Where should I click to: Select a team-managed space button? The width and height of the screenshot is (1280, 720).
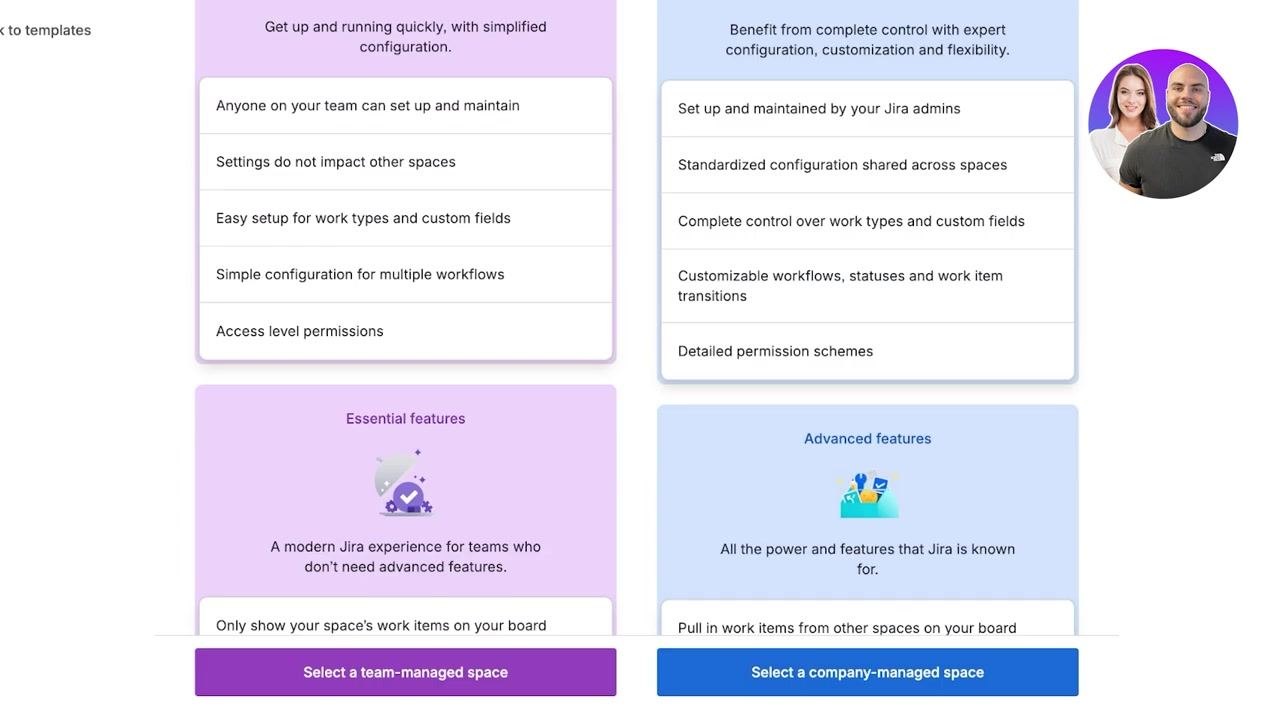tap(405, 672)
